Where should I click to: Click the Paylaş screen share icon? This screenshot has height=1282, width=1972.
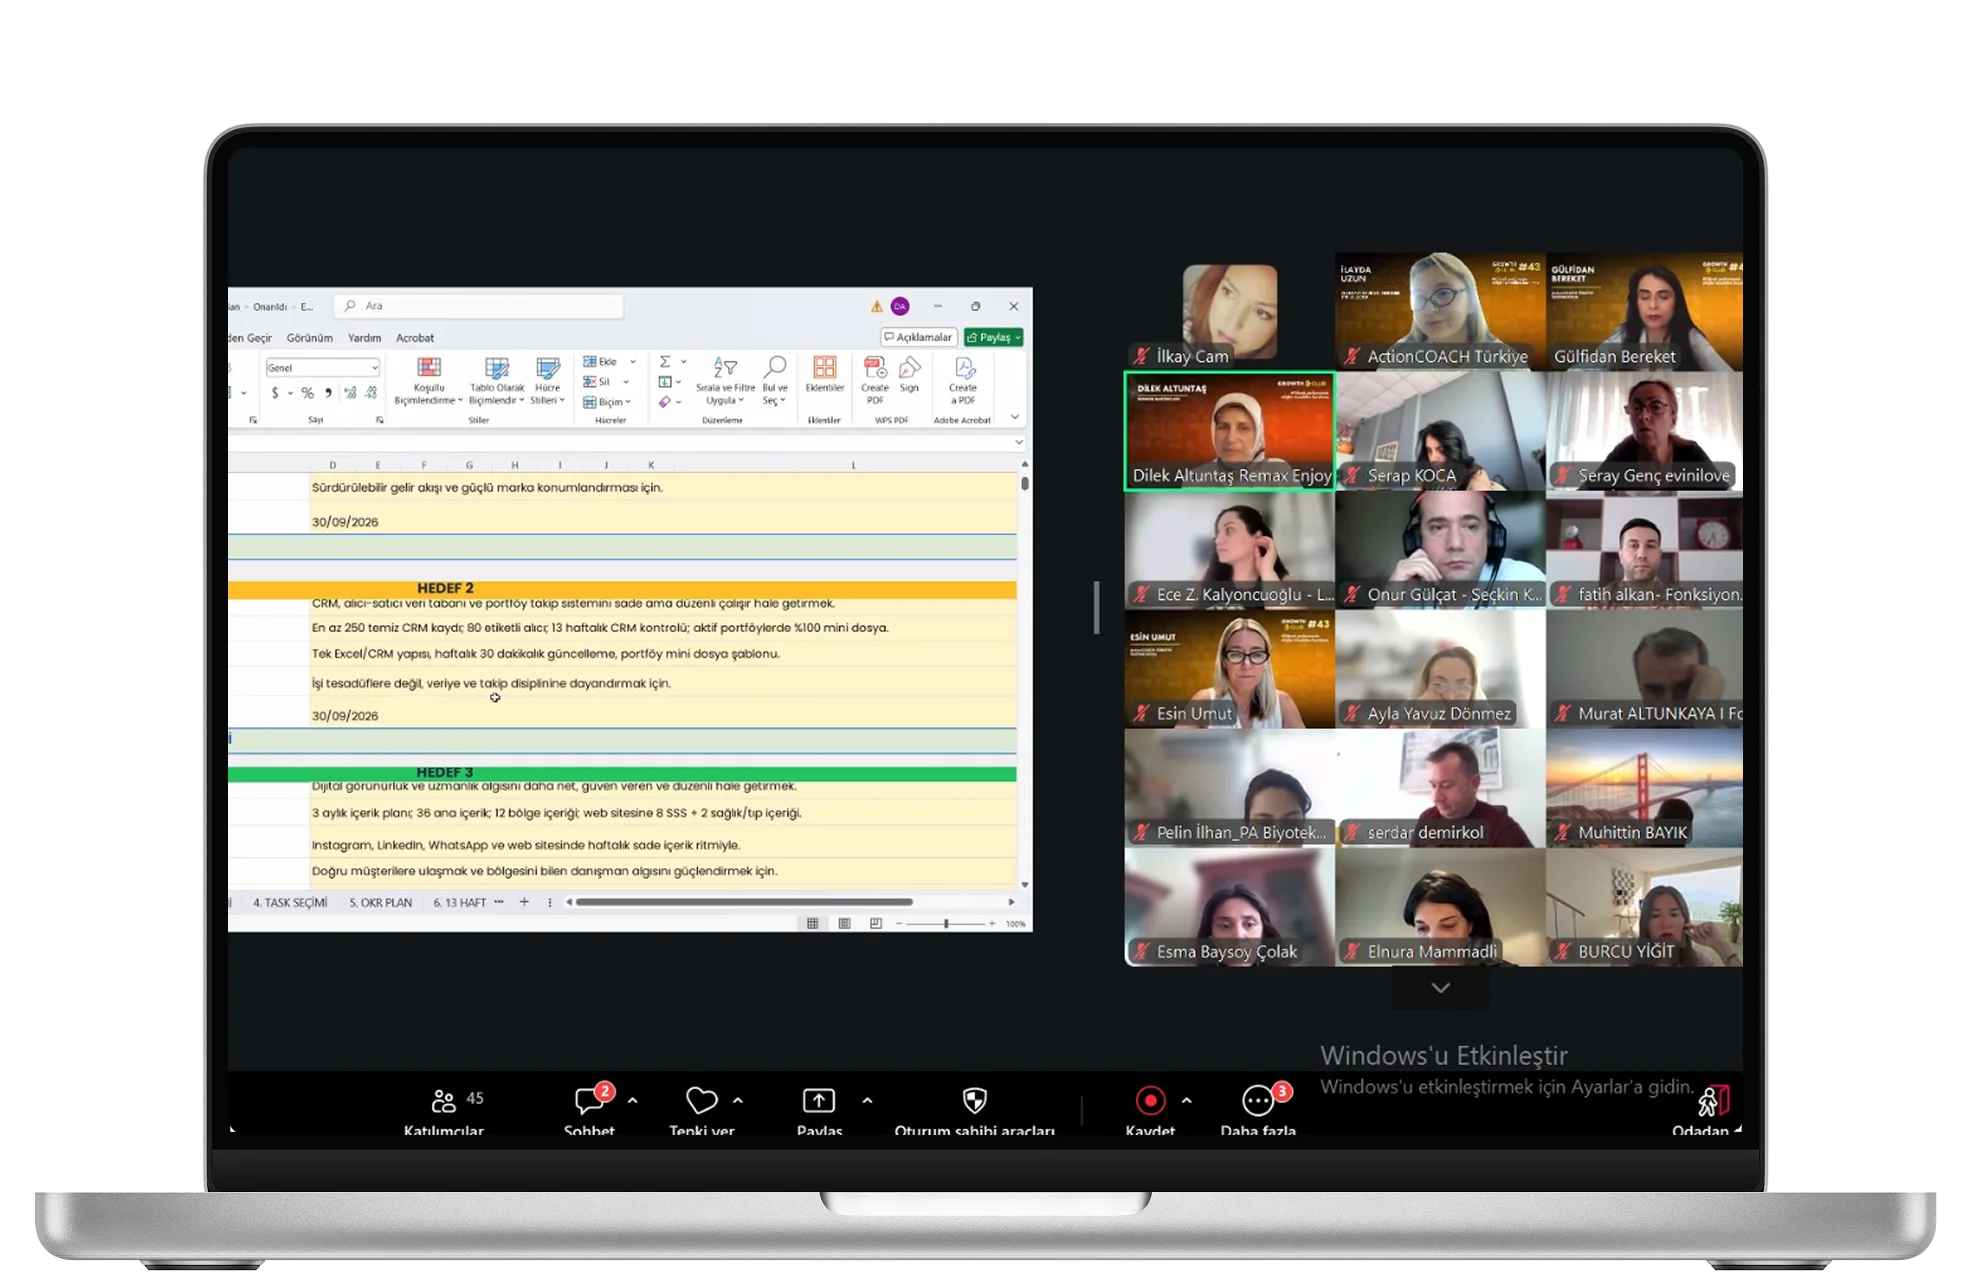[819, 1101]
